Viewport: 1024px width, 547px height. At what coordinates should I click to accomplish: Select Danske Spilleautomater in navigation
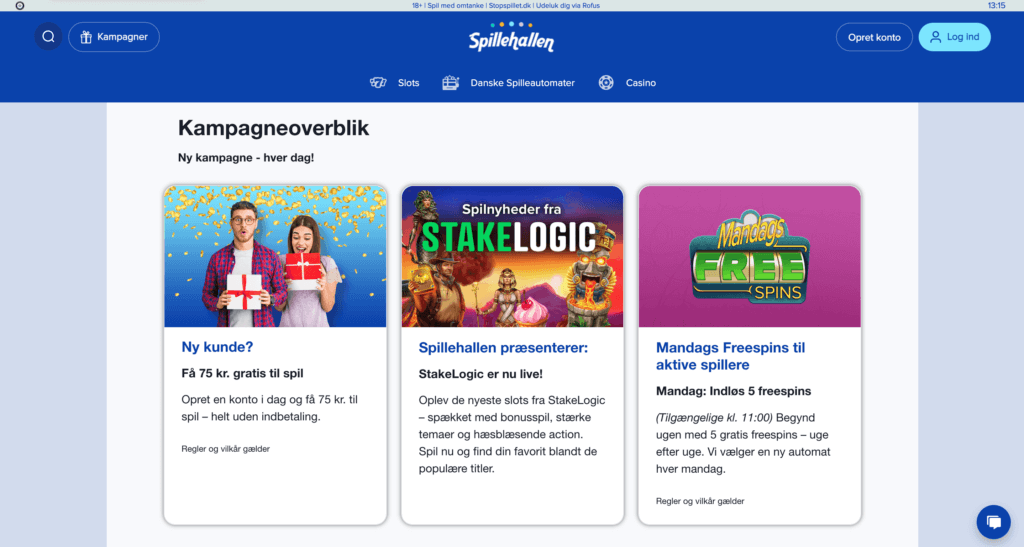[x=522, y=83]
